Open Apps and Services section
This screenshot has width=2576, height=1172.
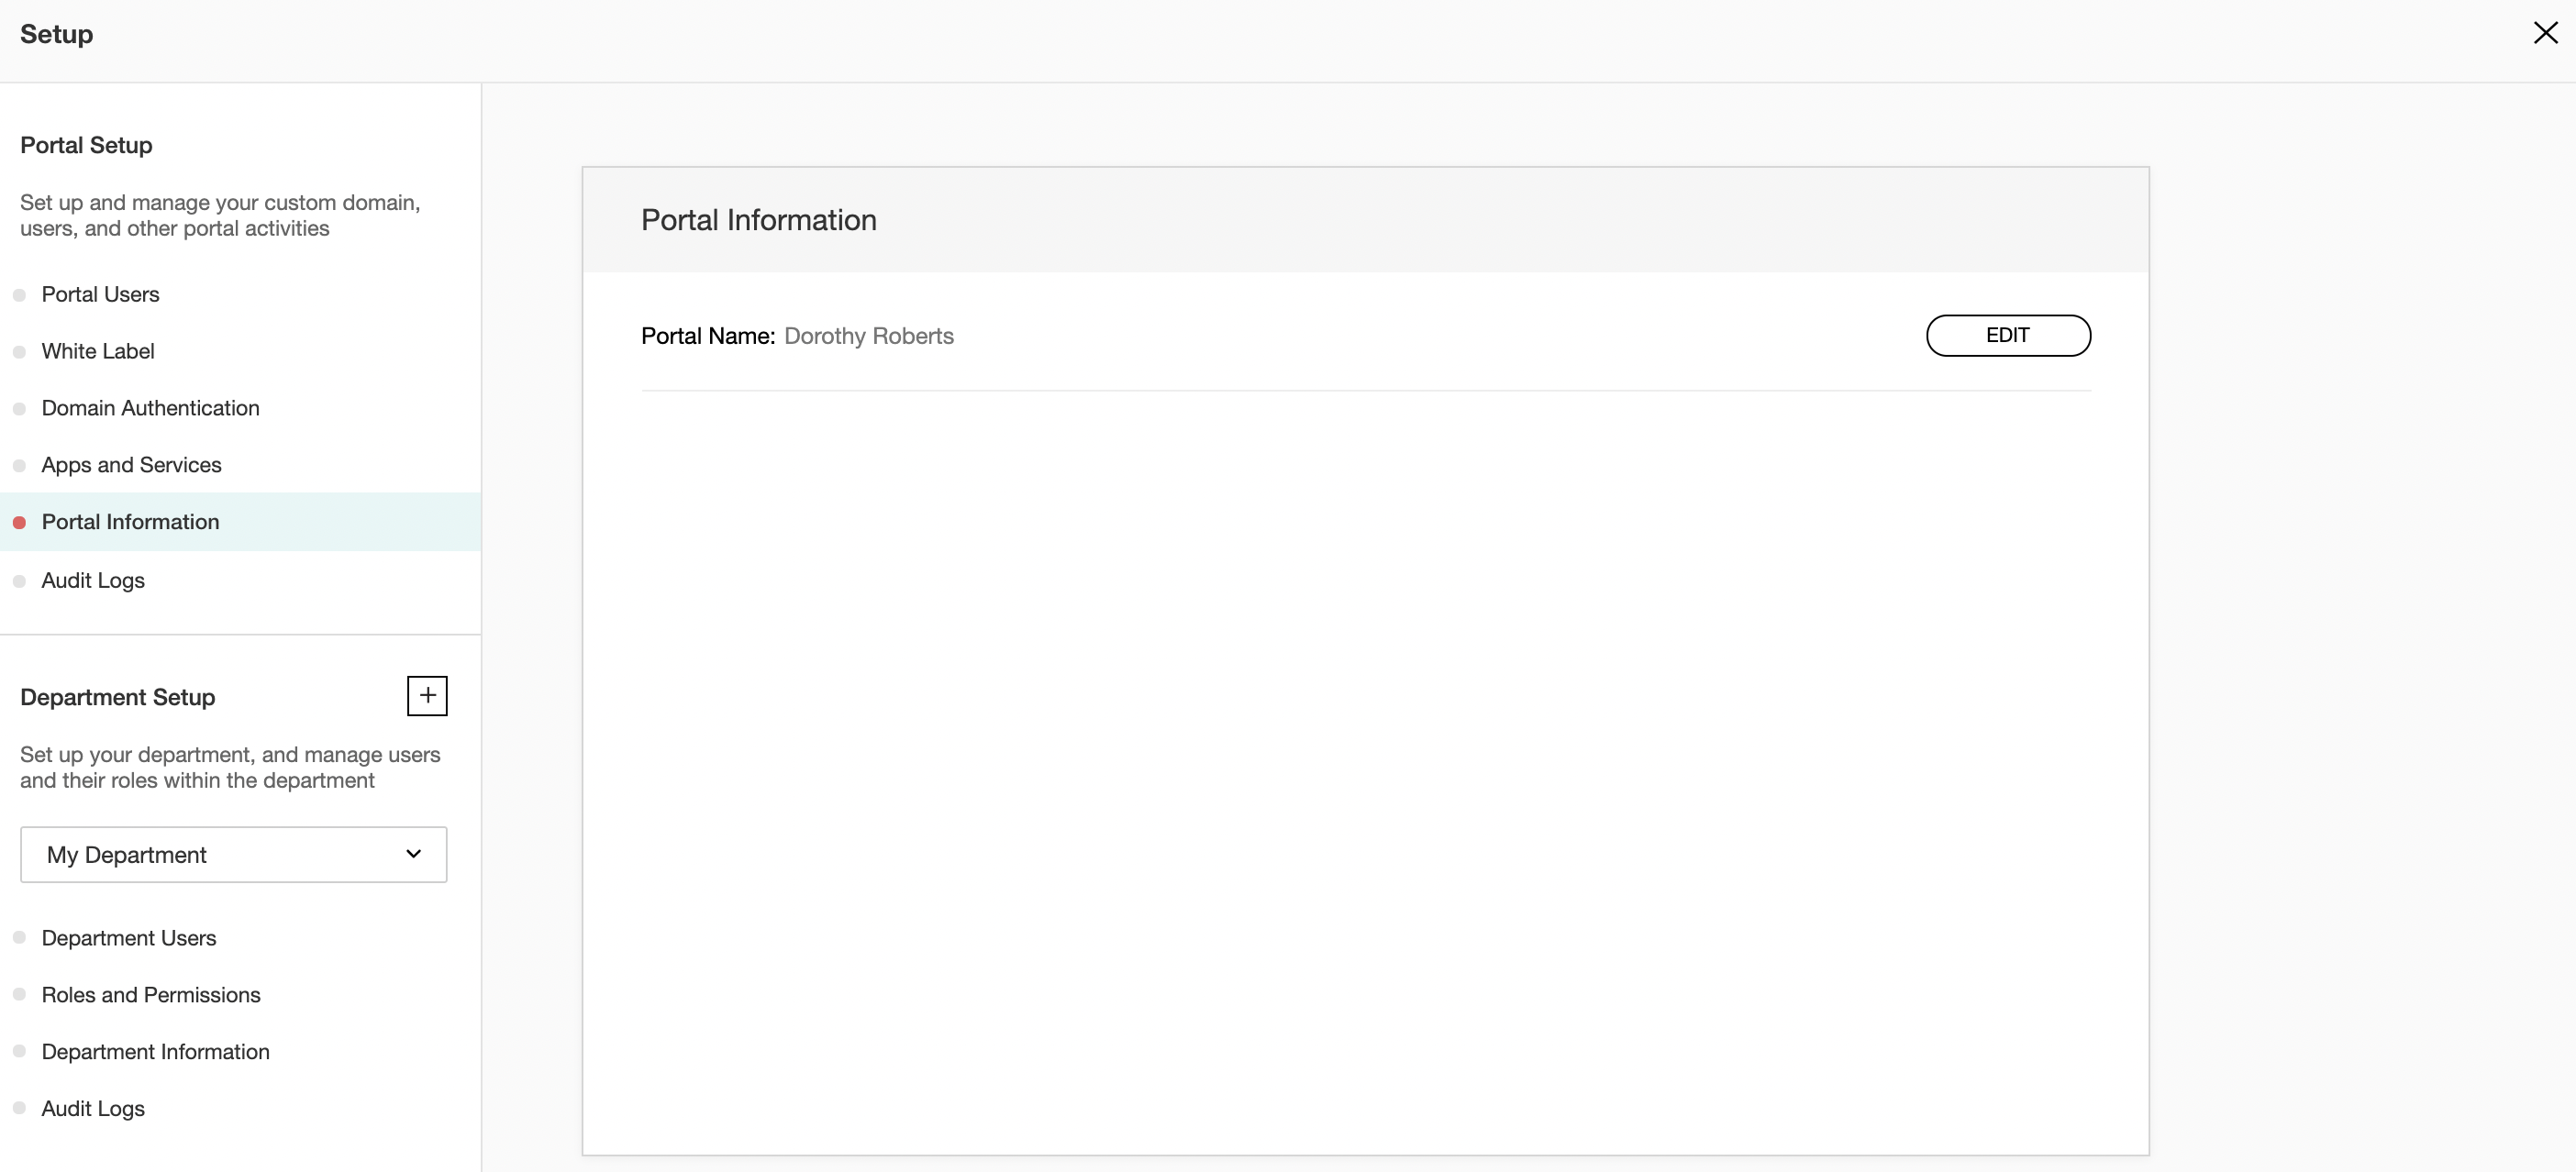131,465
